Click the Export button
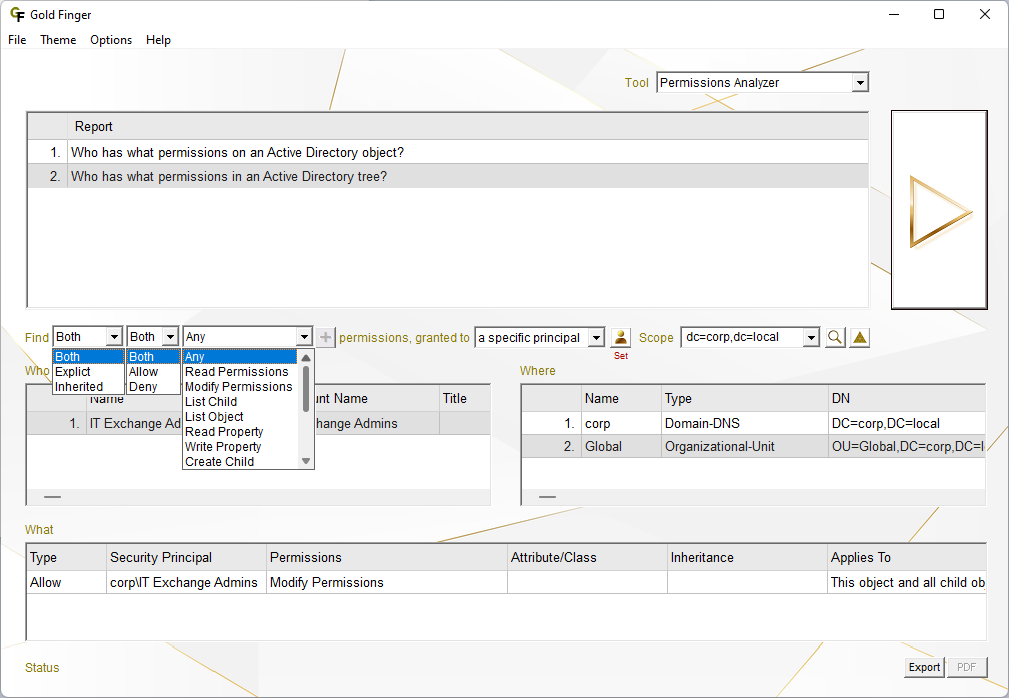Screen dimensions: 1009x698 [923, 667]
